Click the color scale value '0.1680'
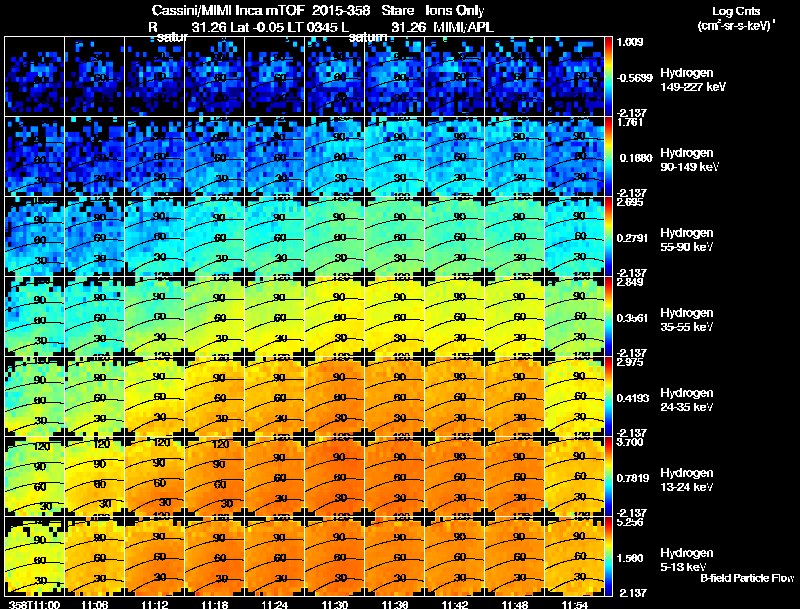The width and height of the screenshot is (800, 609). [636, 158]
